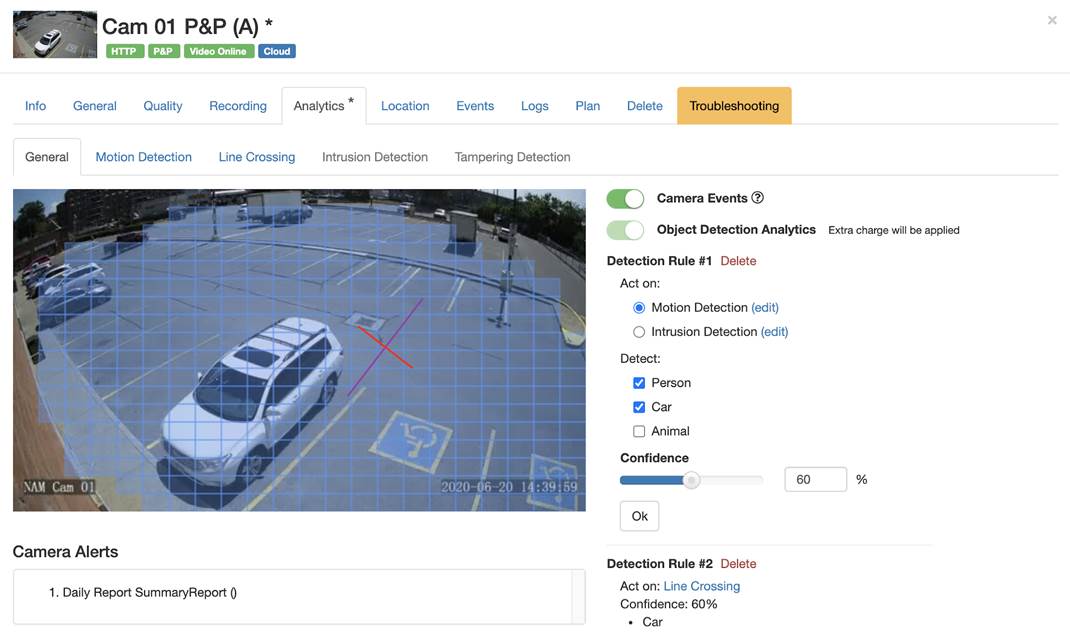
Task: Click the Cloud badge
Action: pos(277,50)
